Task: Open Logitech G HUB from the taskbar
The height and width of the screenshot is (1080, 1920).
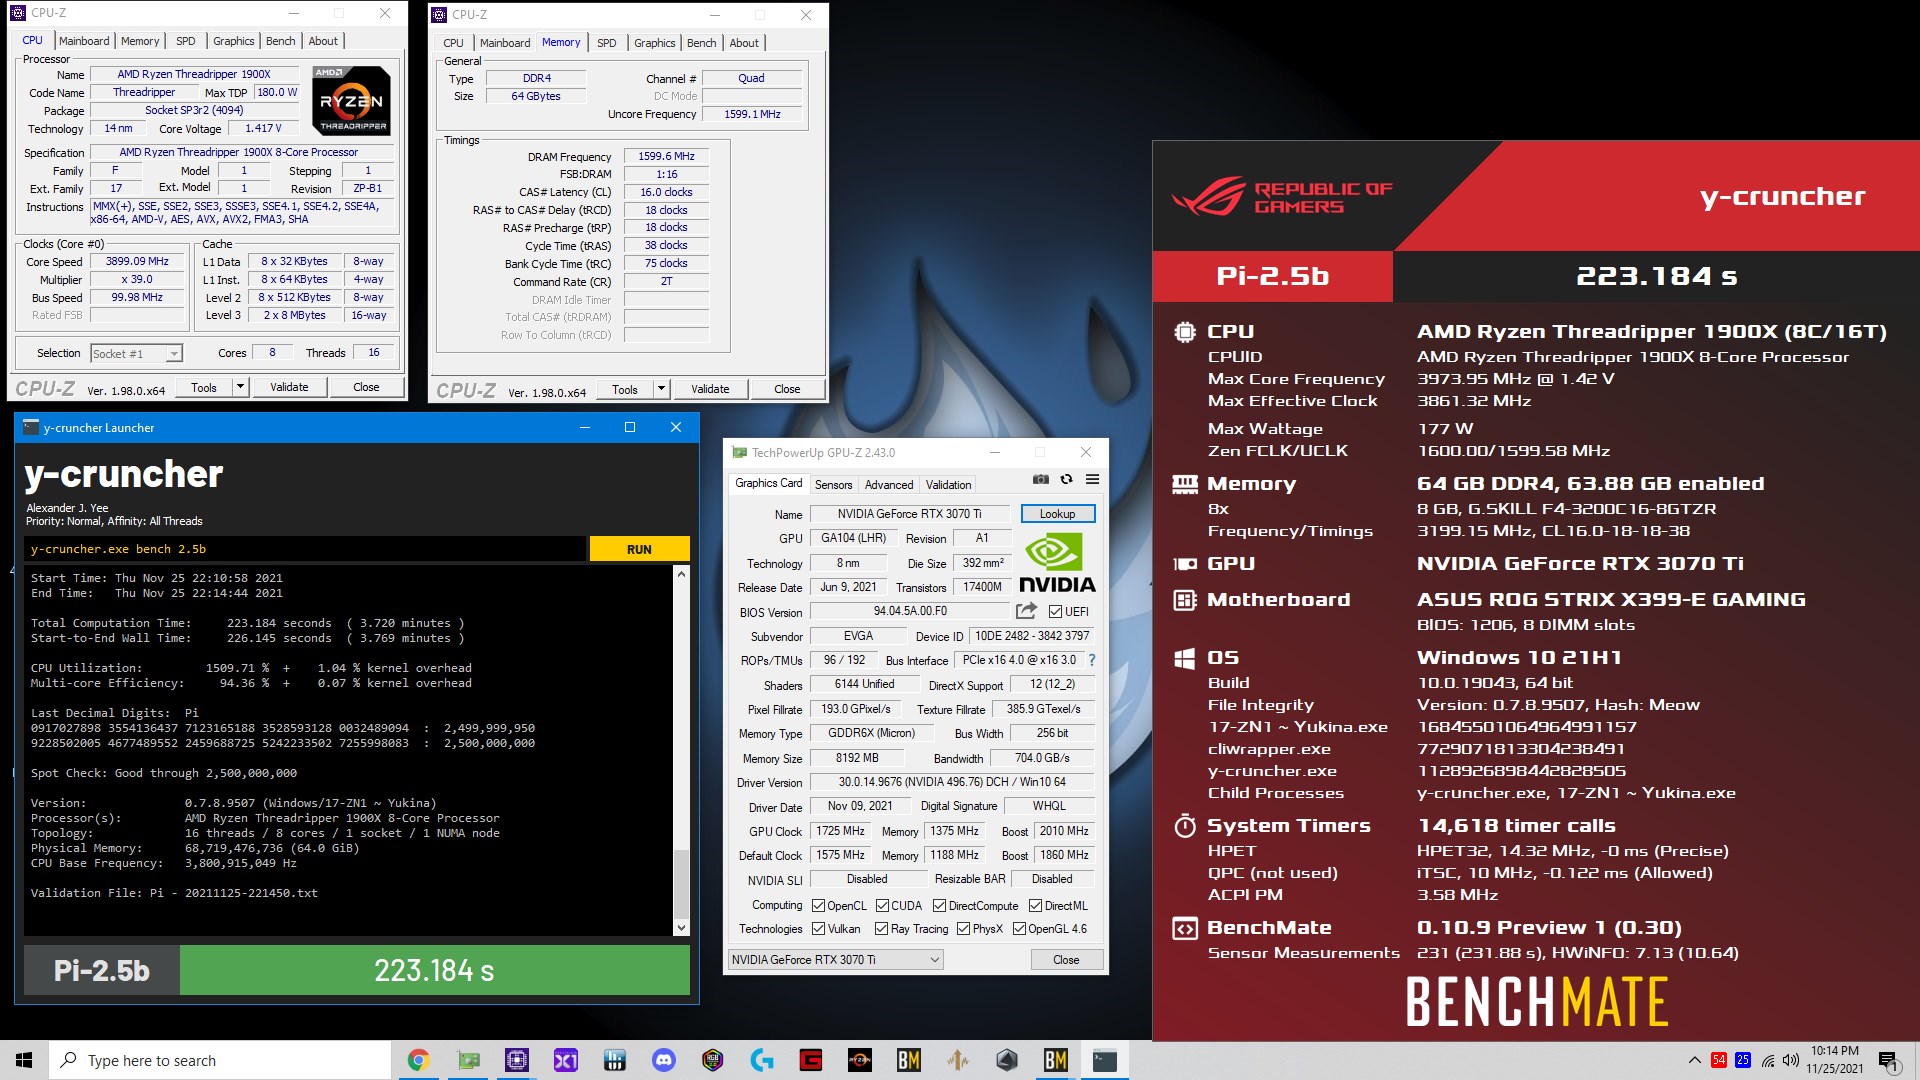Action: coord(762,1060)
